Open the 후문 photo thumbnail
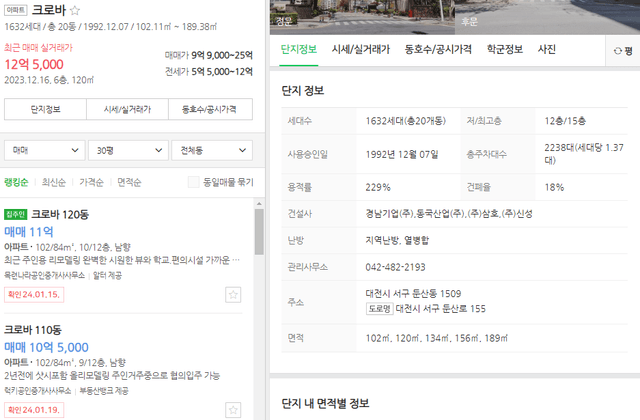 [x=547, y=17]
